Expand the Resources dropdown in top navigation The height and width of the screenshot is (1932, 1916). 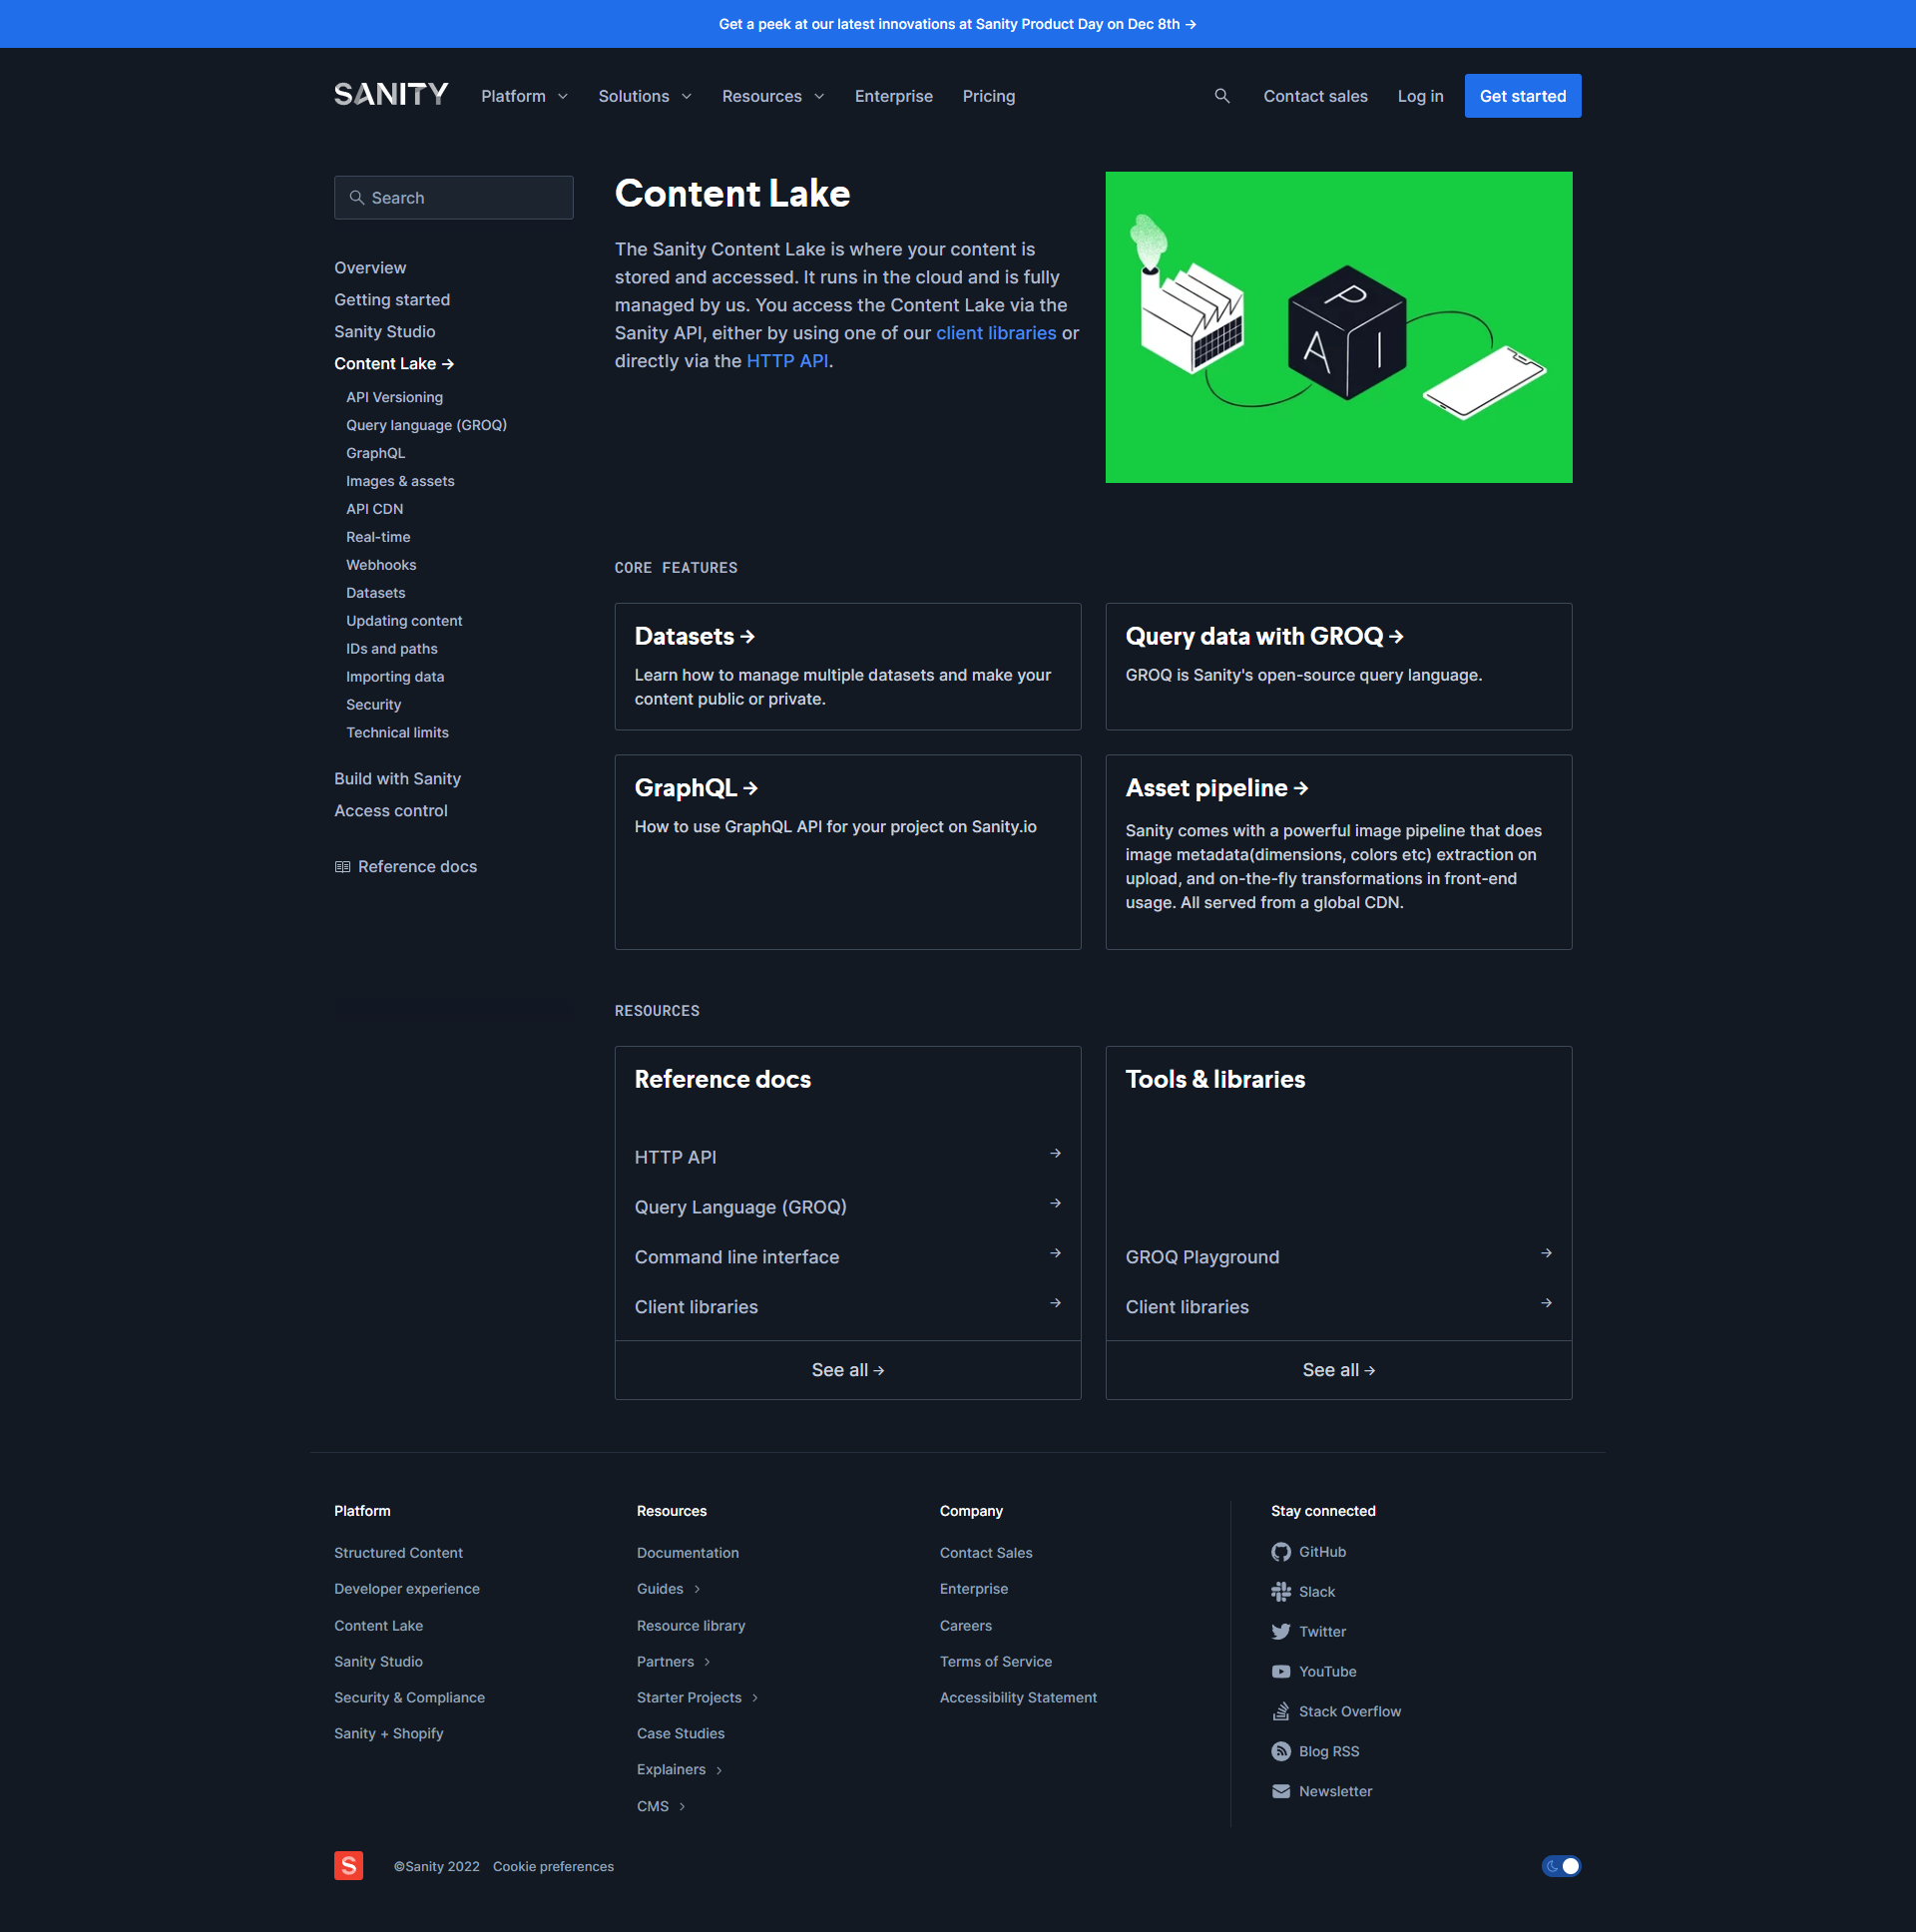772,96
